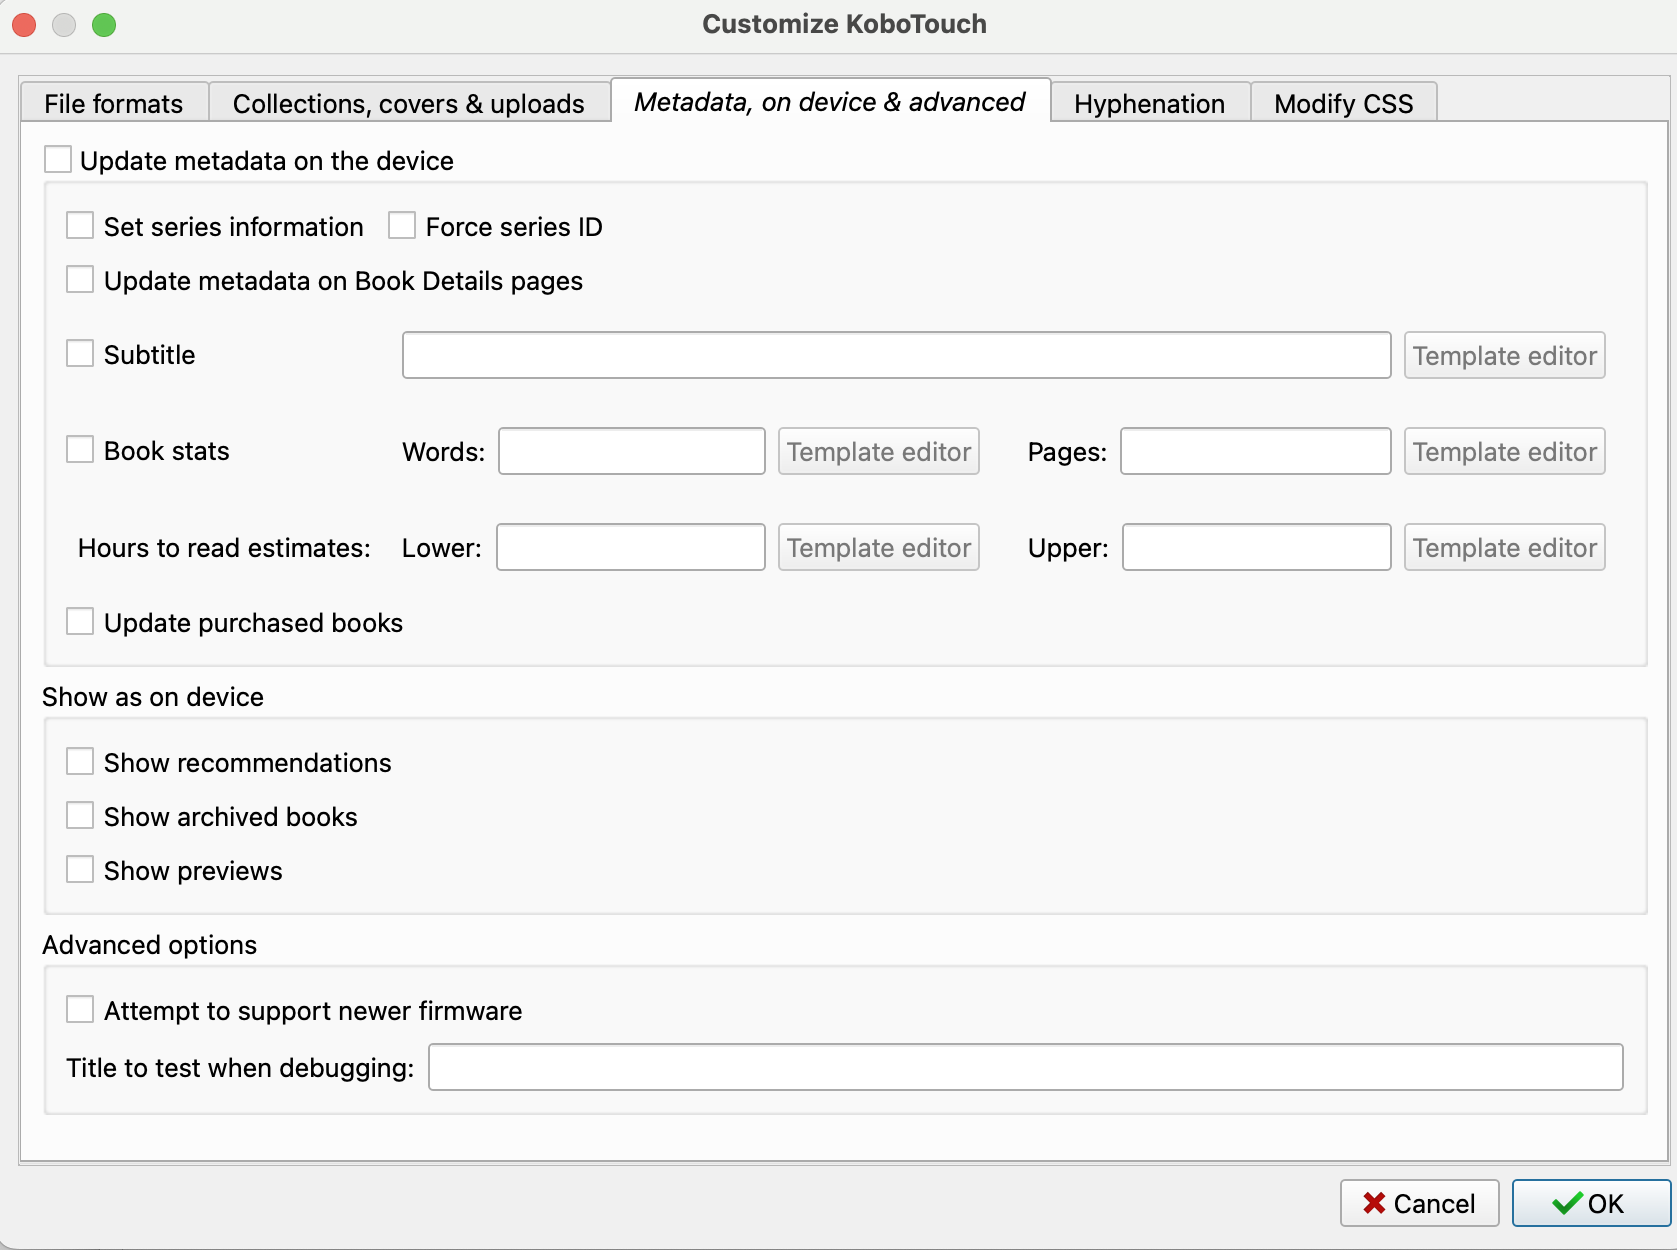Viewport: 1677px width, 1250px height.
Task: Toggle Show recommendations checkbox
Action: [x=80, y=762]
